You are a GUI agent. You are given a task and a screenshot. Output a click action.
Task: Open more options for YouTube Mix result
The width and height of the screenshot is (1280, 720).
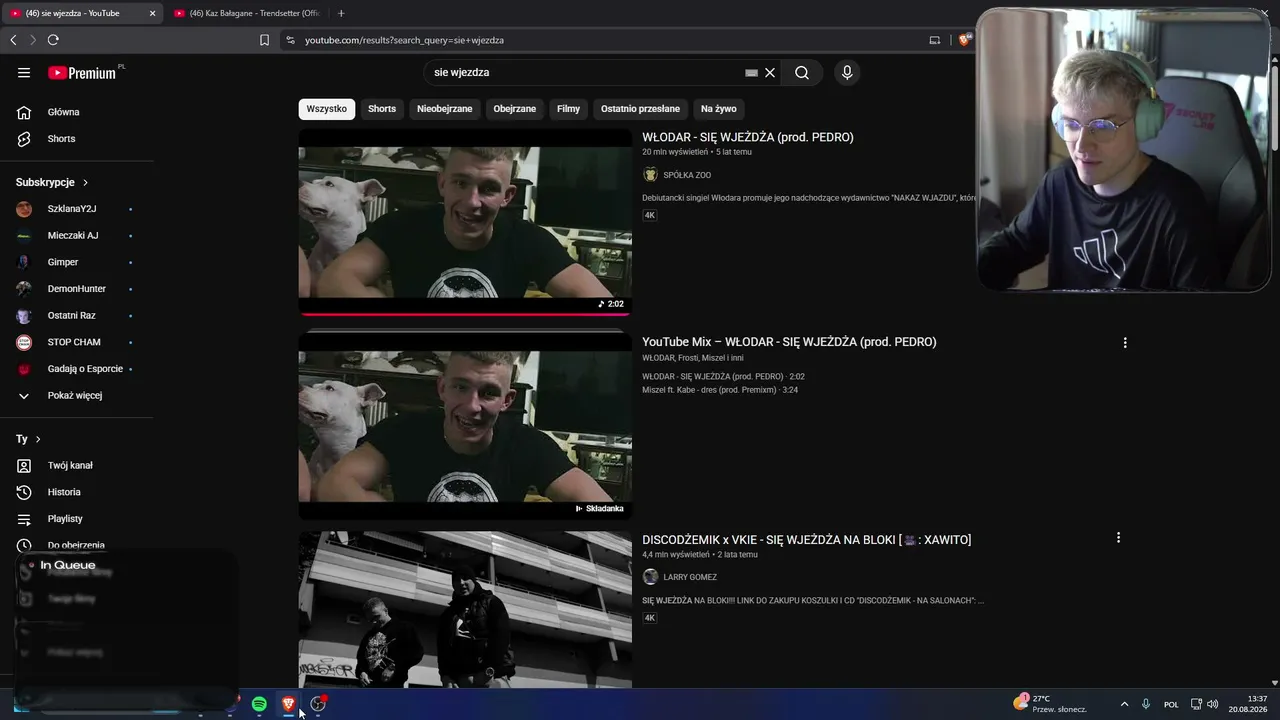[1125, 342]
